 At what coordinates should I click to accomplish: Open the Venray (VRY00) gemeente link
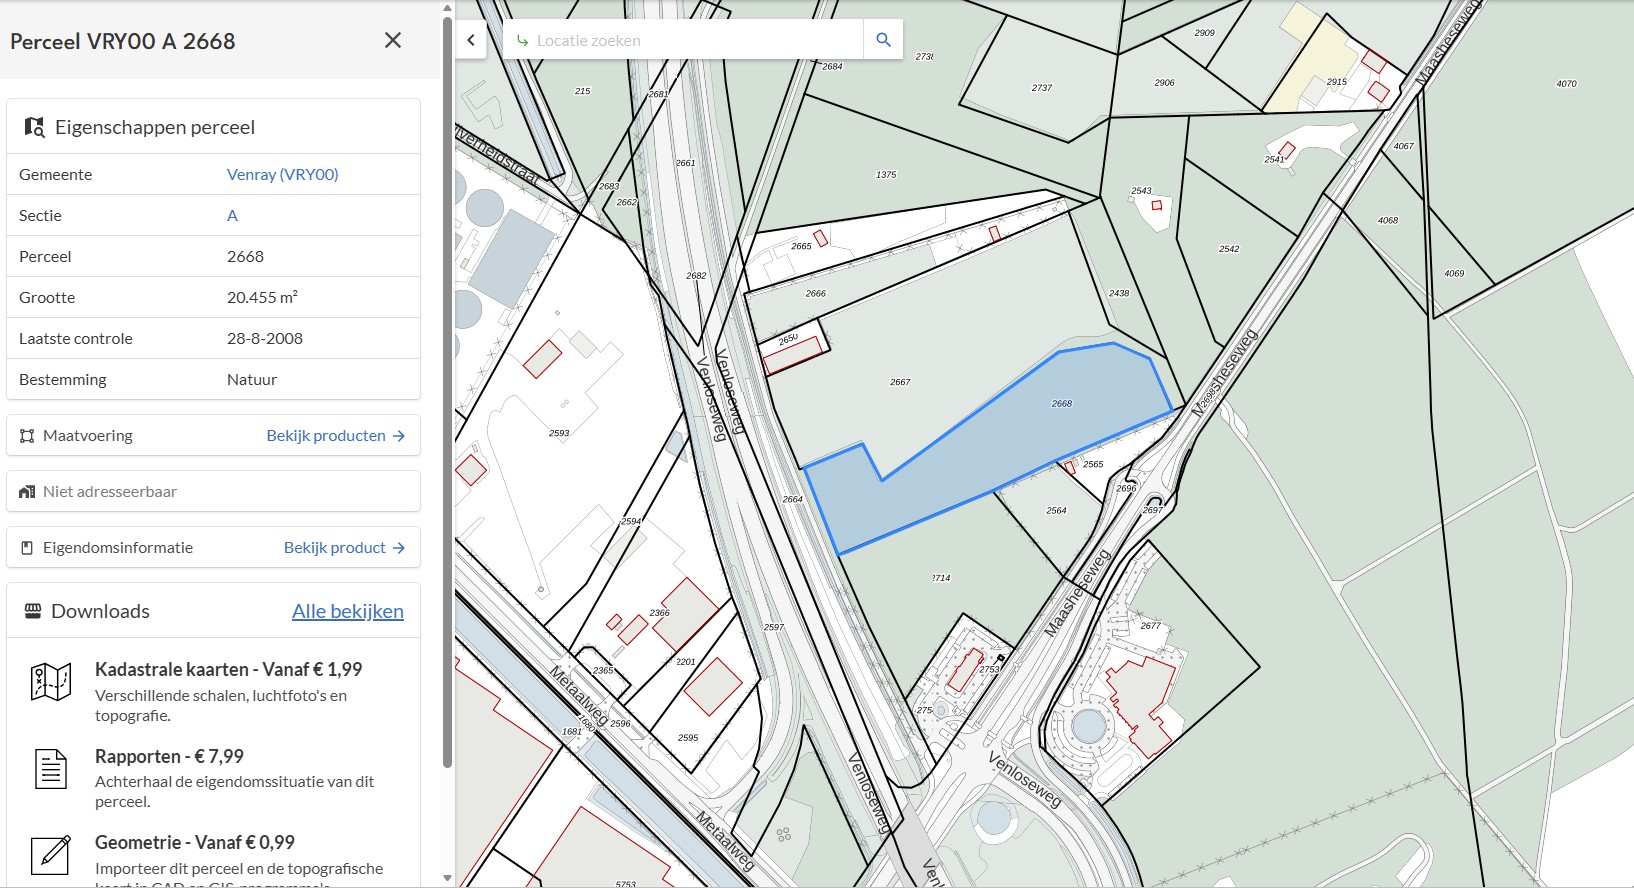tap(282, 174)
